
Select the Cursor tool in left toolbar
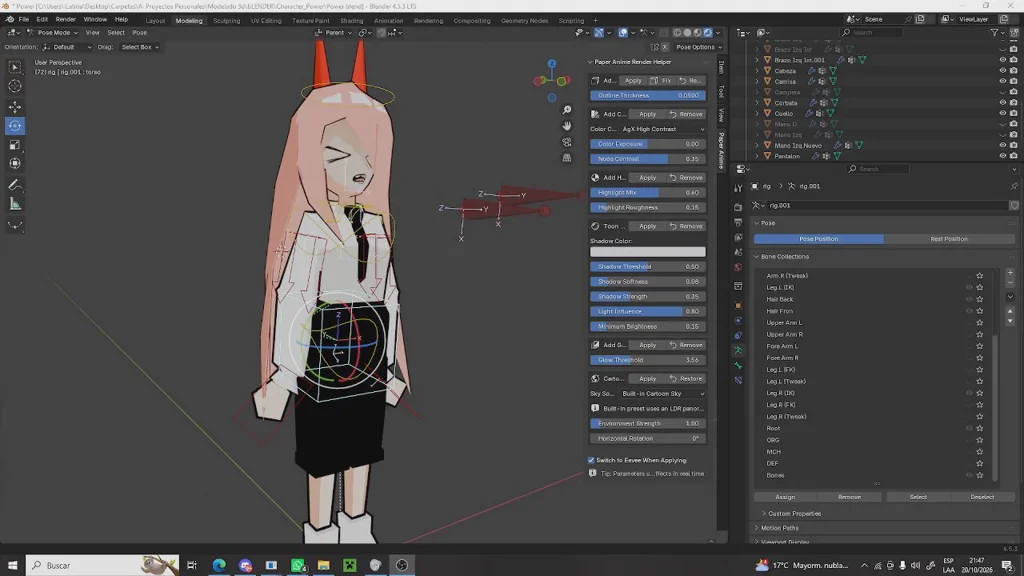[x=15, y=86]
